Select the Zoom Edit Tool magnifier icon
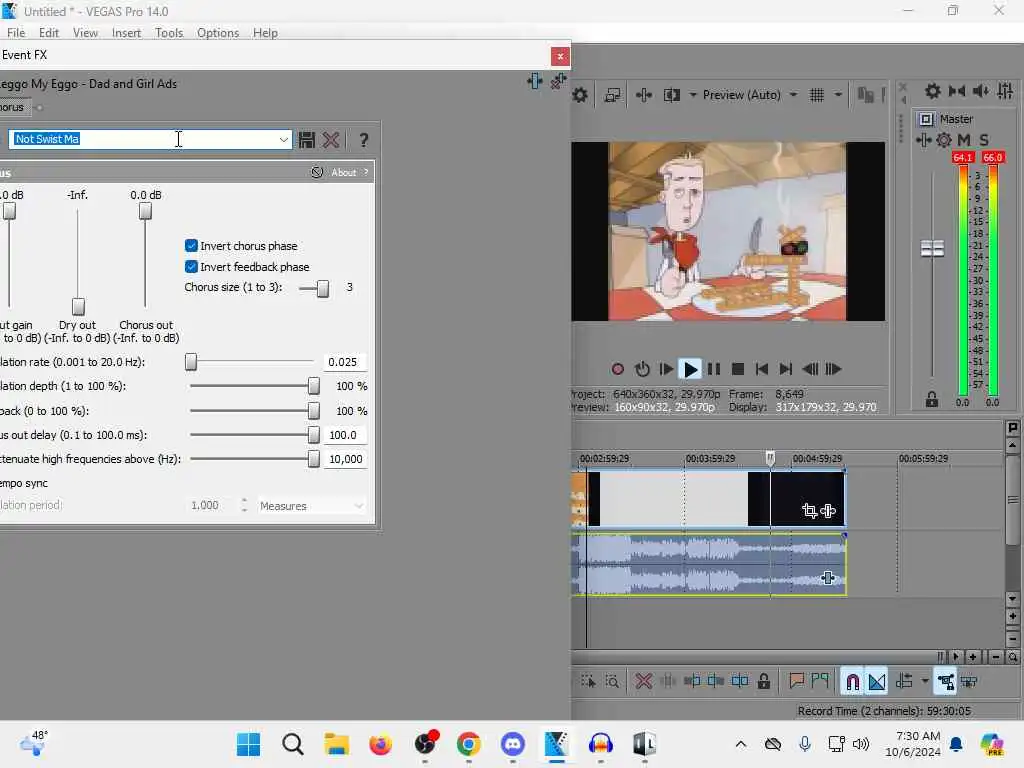This screenshot has height=768, width=1024. 612,681
